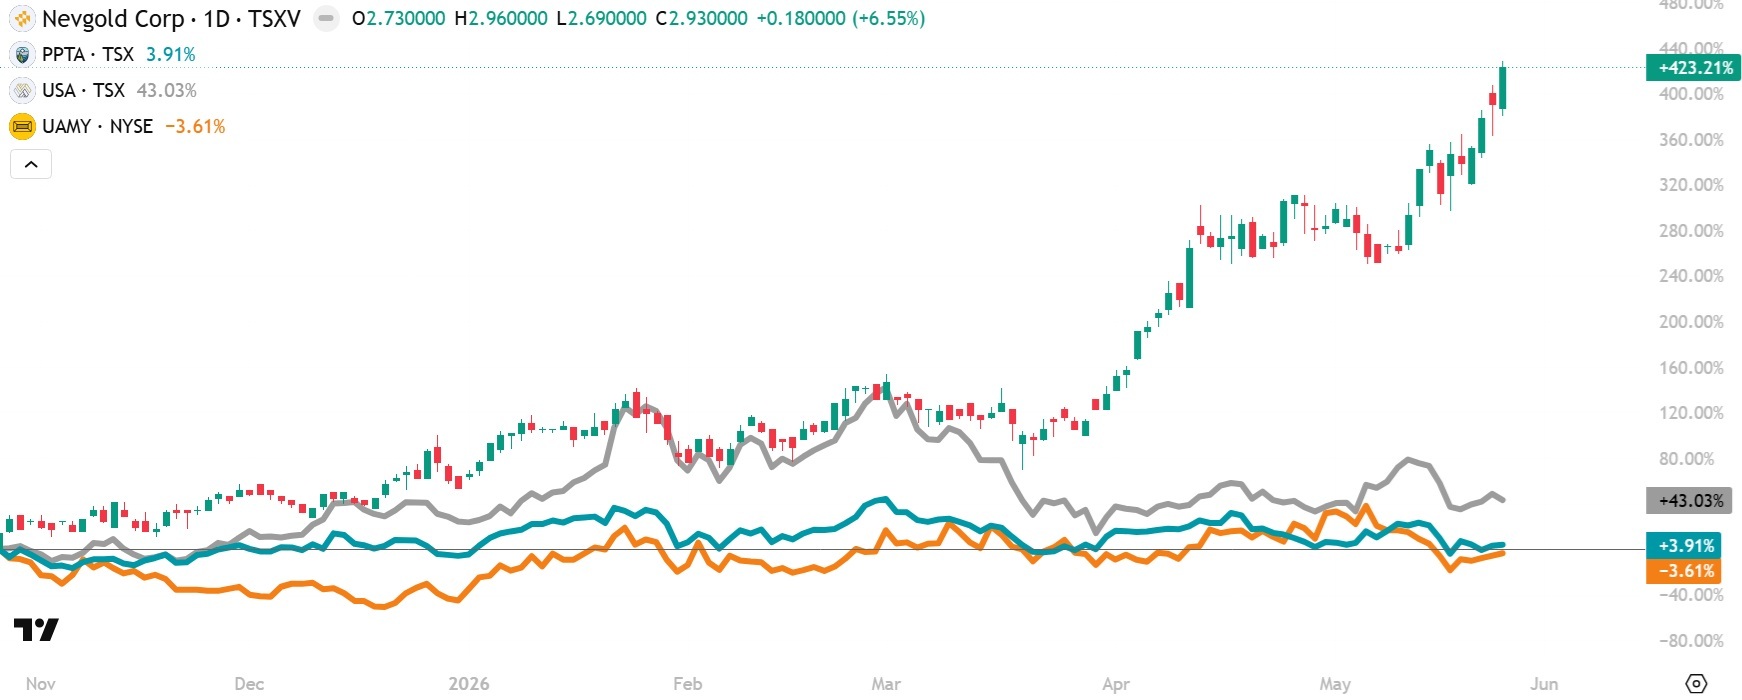The height and width of the screenshot is (700, 1742).
Task: Click the PPTA 3.91% value in legend
Action: [171, 54]
